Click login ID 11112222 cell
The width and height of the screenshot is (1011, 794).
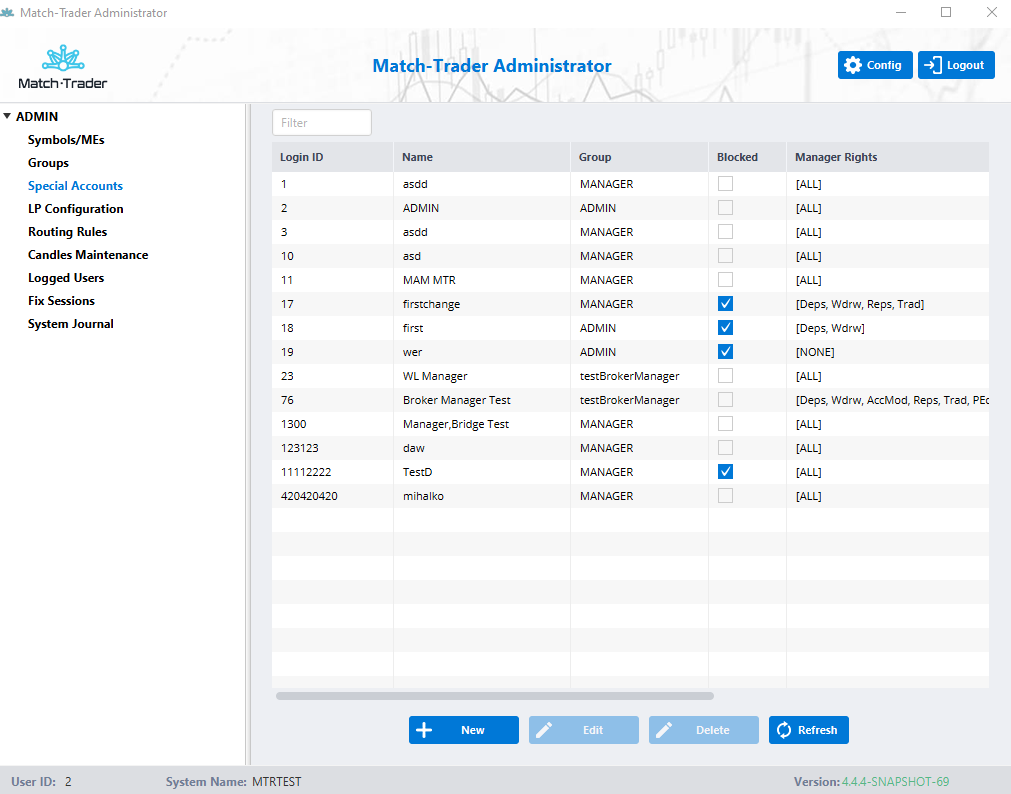tap(333, 471)
